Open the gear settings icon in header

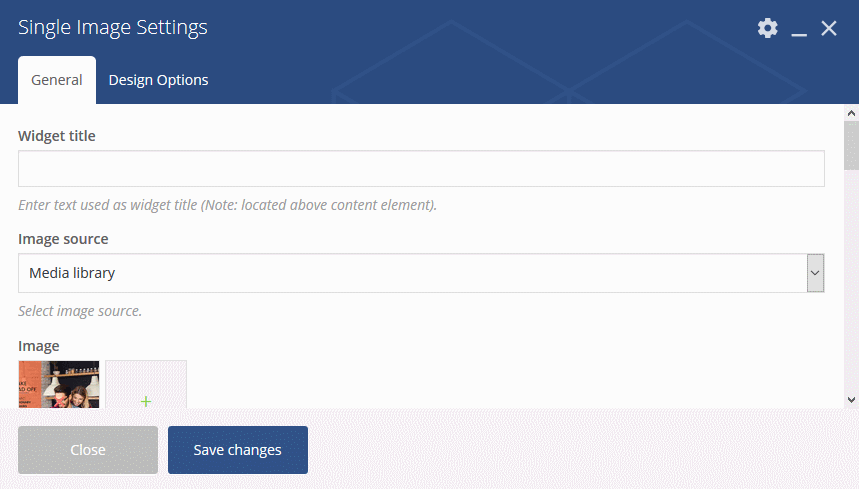tap(768, 28)
